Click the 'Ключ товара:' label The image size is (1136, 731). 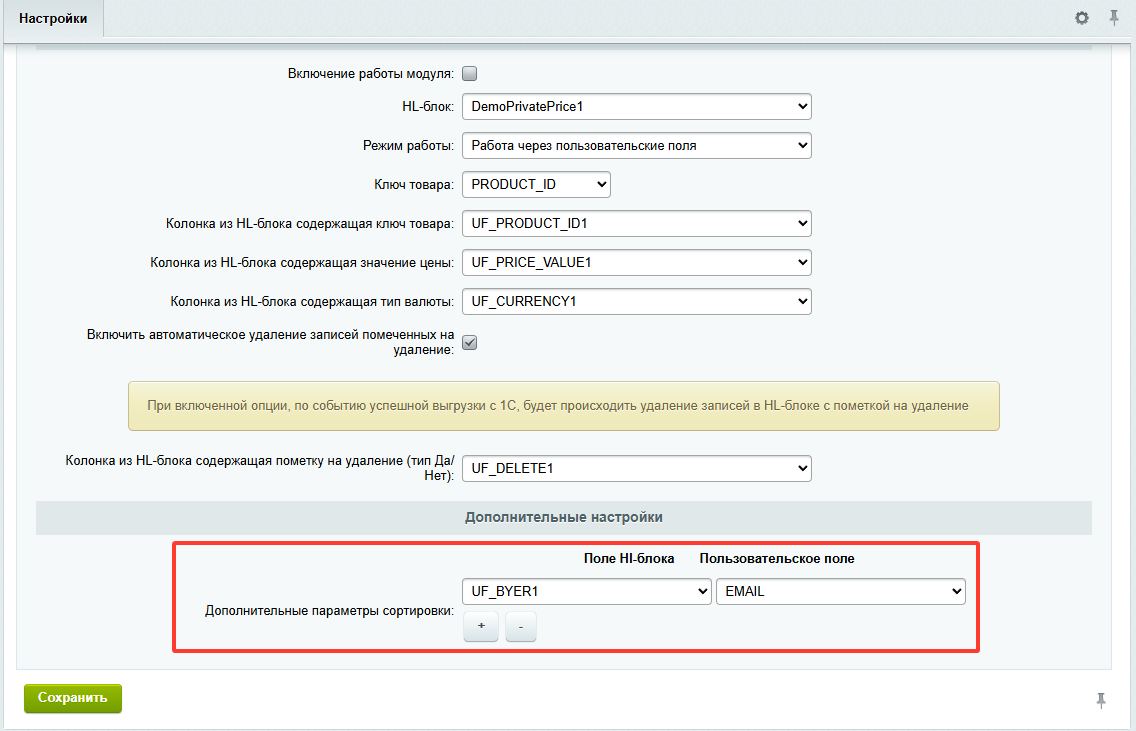pyautogui.click(x=414, y=185)
